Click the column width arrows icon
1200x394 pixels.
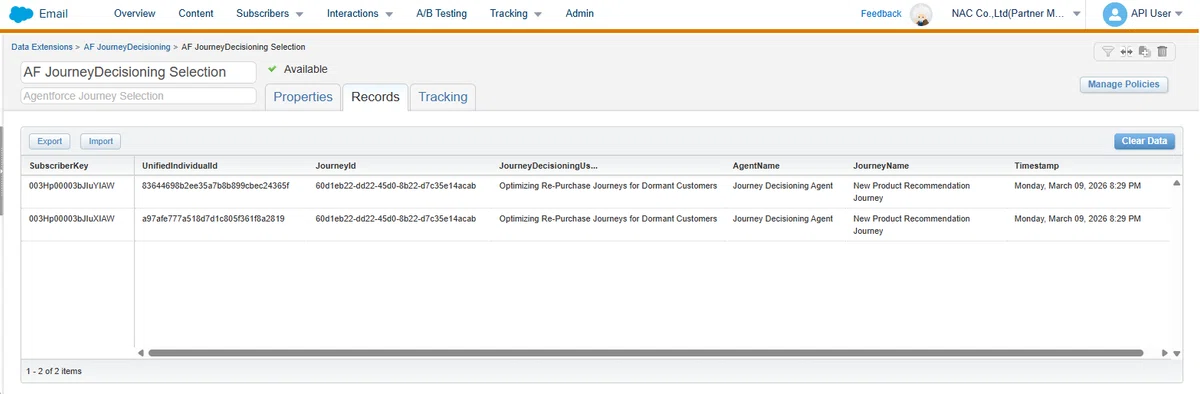(1125, 52)
